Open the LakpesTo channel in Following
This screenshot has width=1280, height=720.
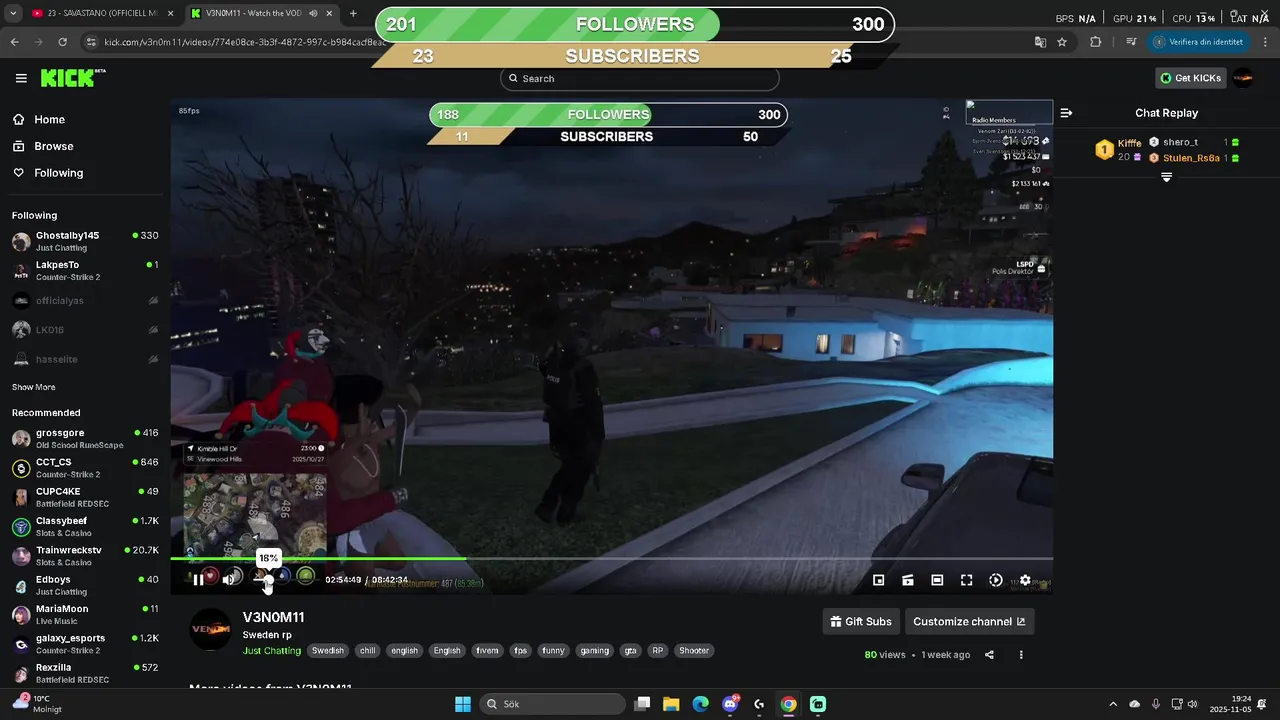click(85, 271)
